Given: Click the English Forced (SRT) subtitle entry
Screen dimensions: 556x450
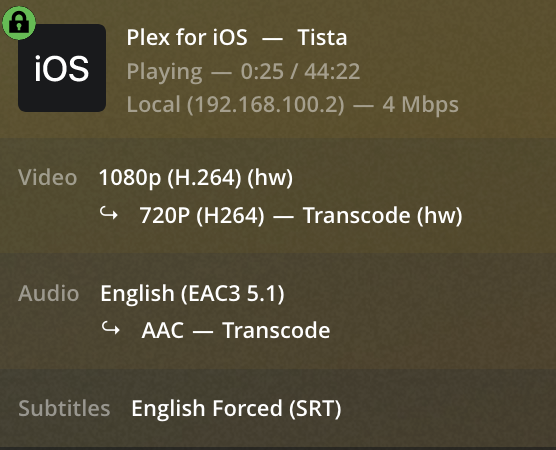Looking at the screenshot, I should pos(236,409).
